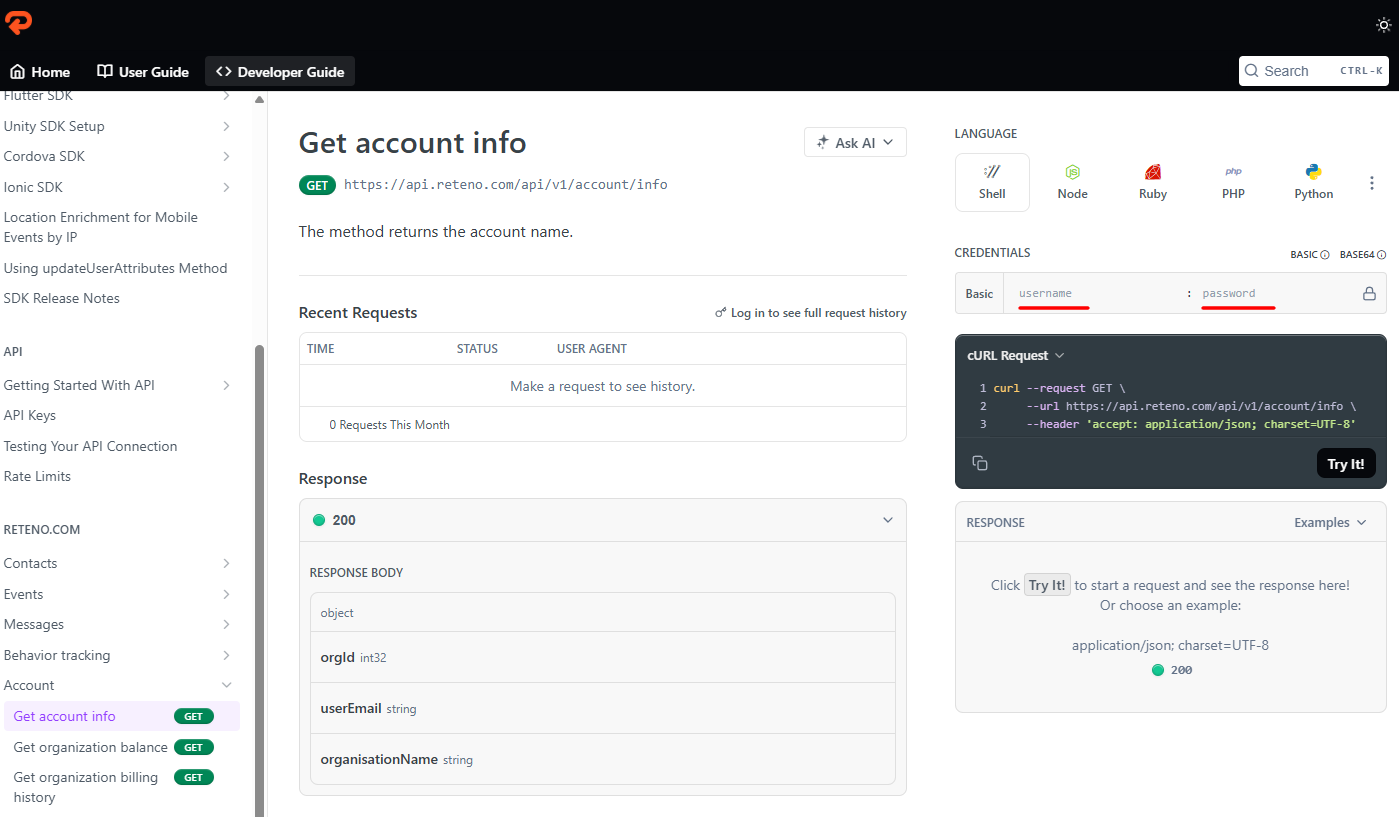Choose the 200 example response

tap(1171, 670)
